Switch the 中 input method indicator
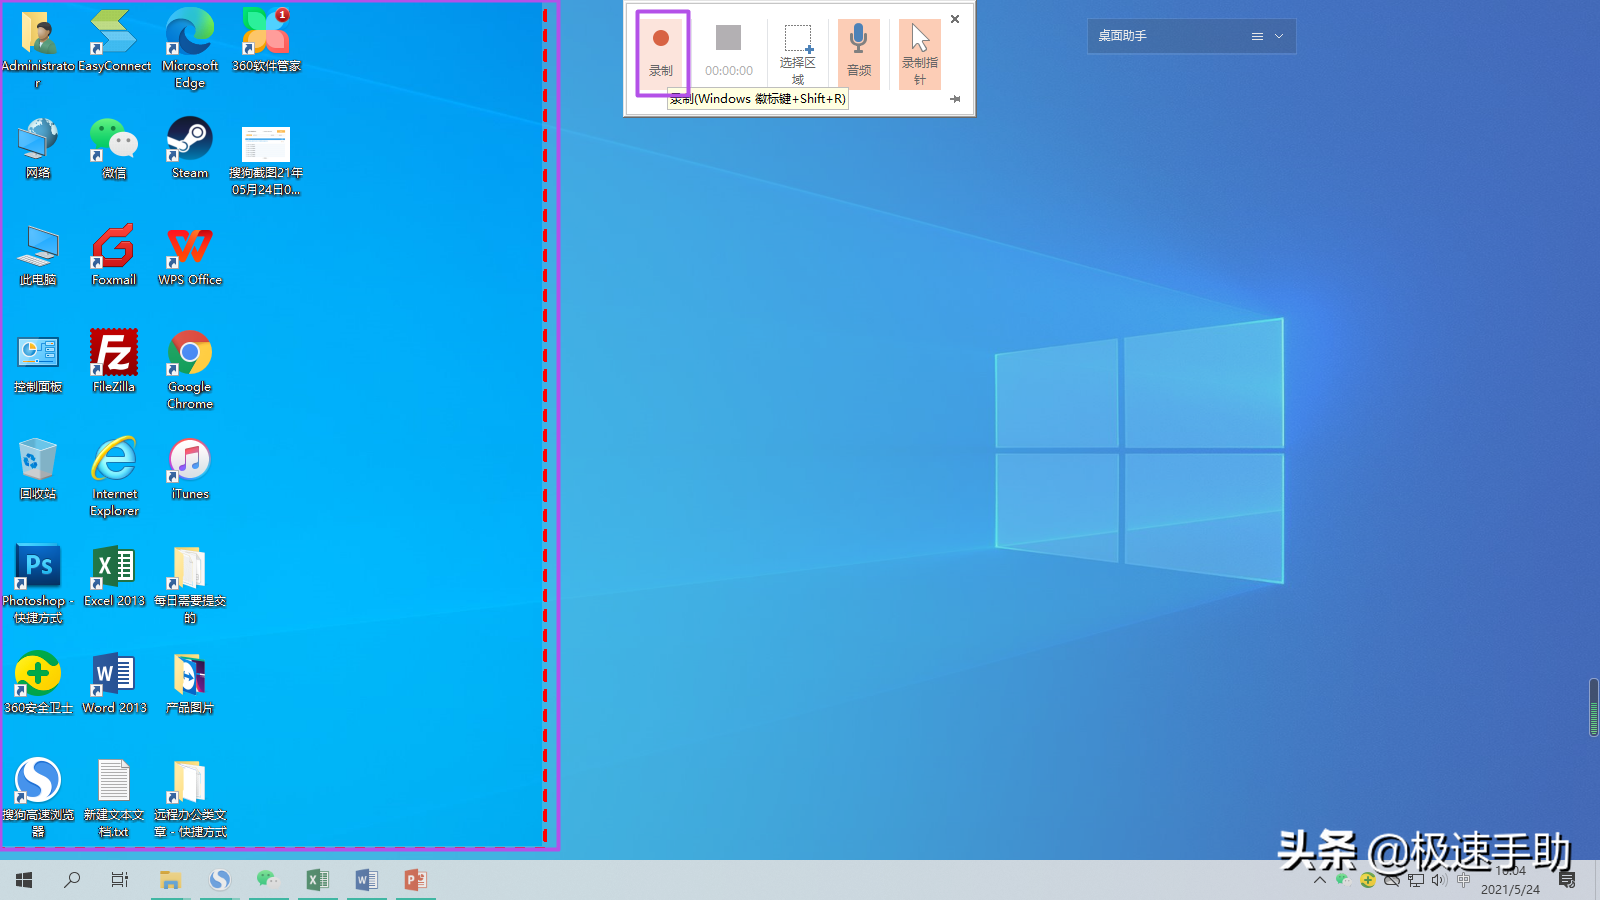 (x=1464, y=880)
